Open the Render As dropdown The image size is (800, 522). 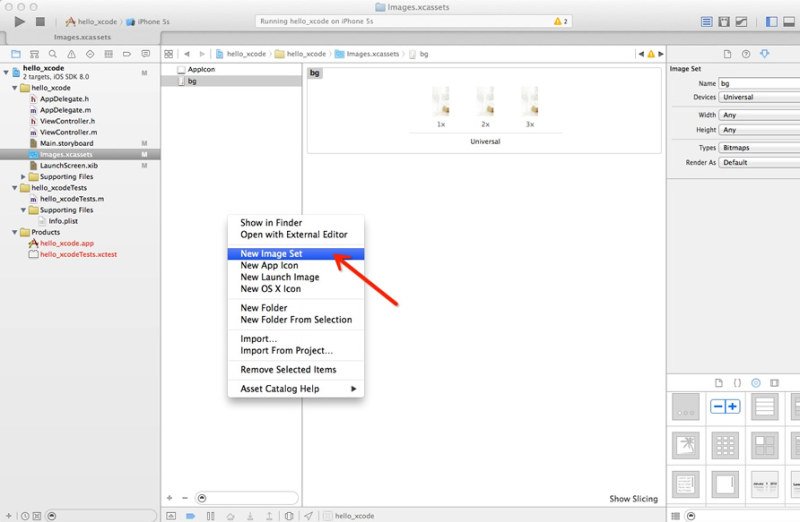point(759,162)
